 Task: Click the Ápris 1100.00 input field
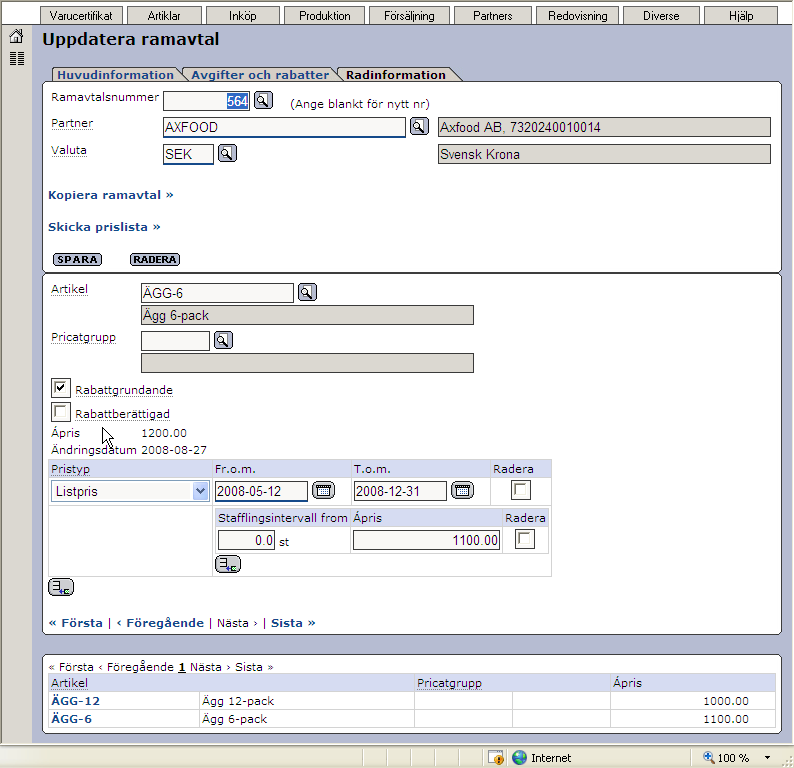(426, 540)
